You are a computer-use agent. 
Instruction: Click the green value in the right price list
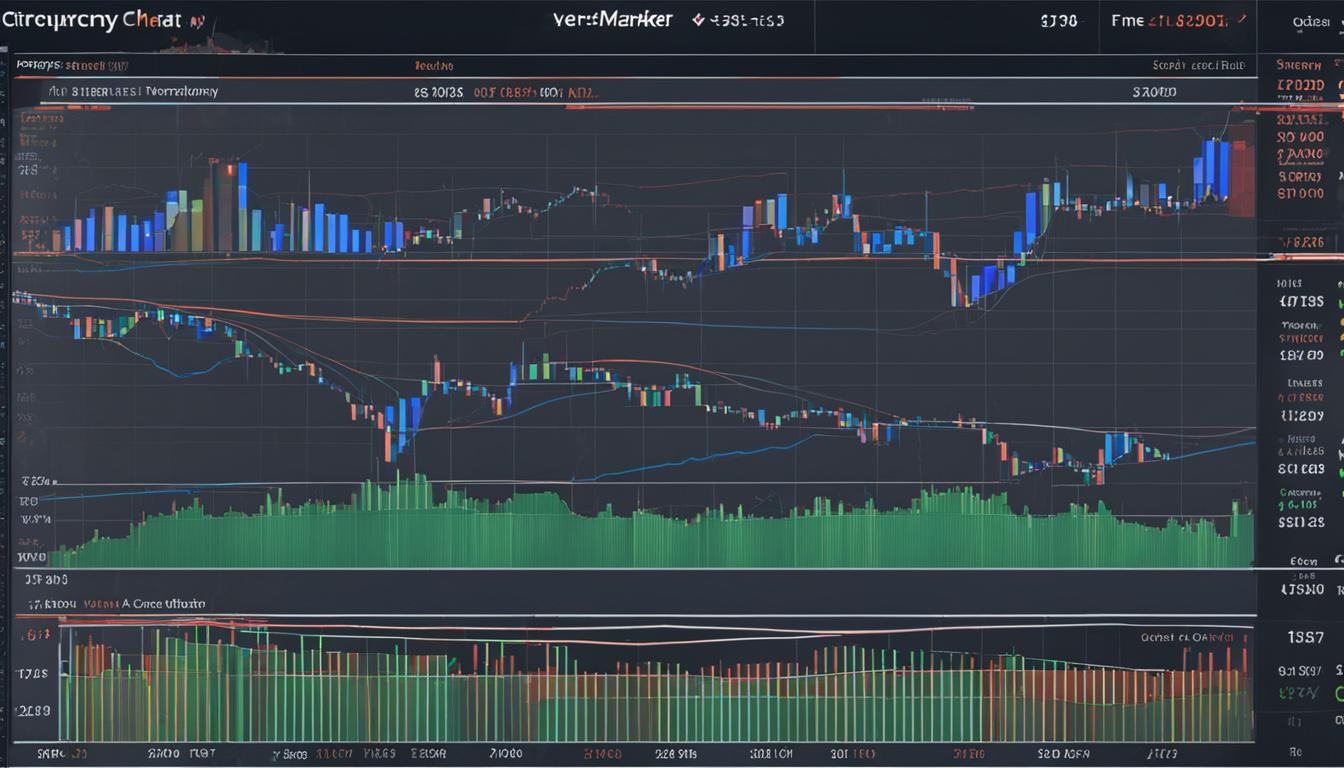pyautogui.click(x=1300, y=692)
